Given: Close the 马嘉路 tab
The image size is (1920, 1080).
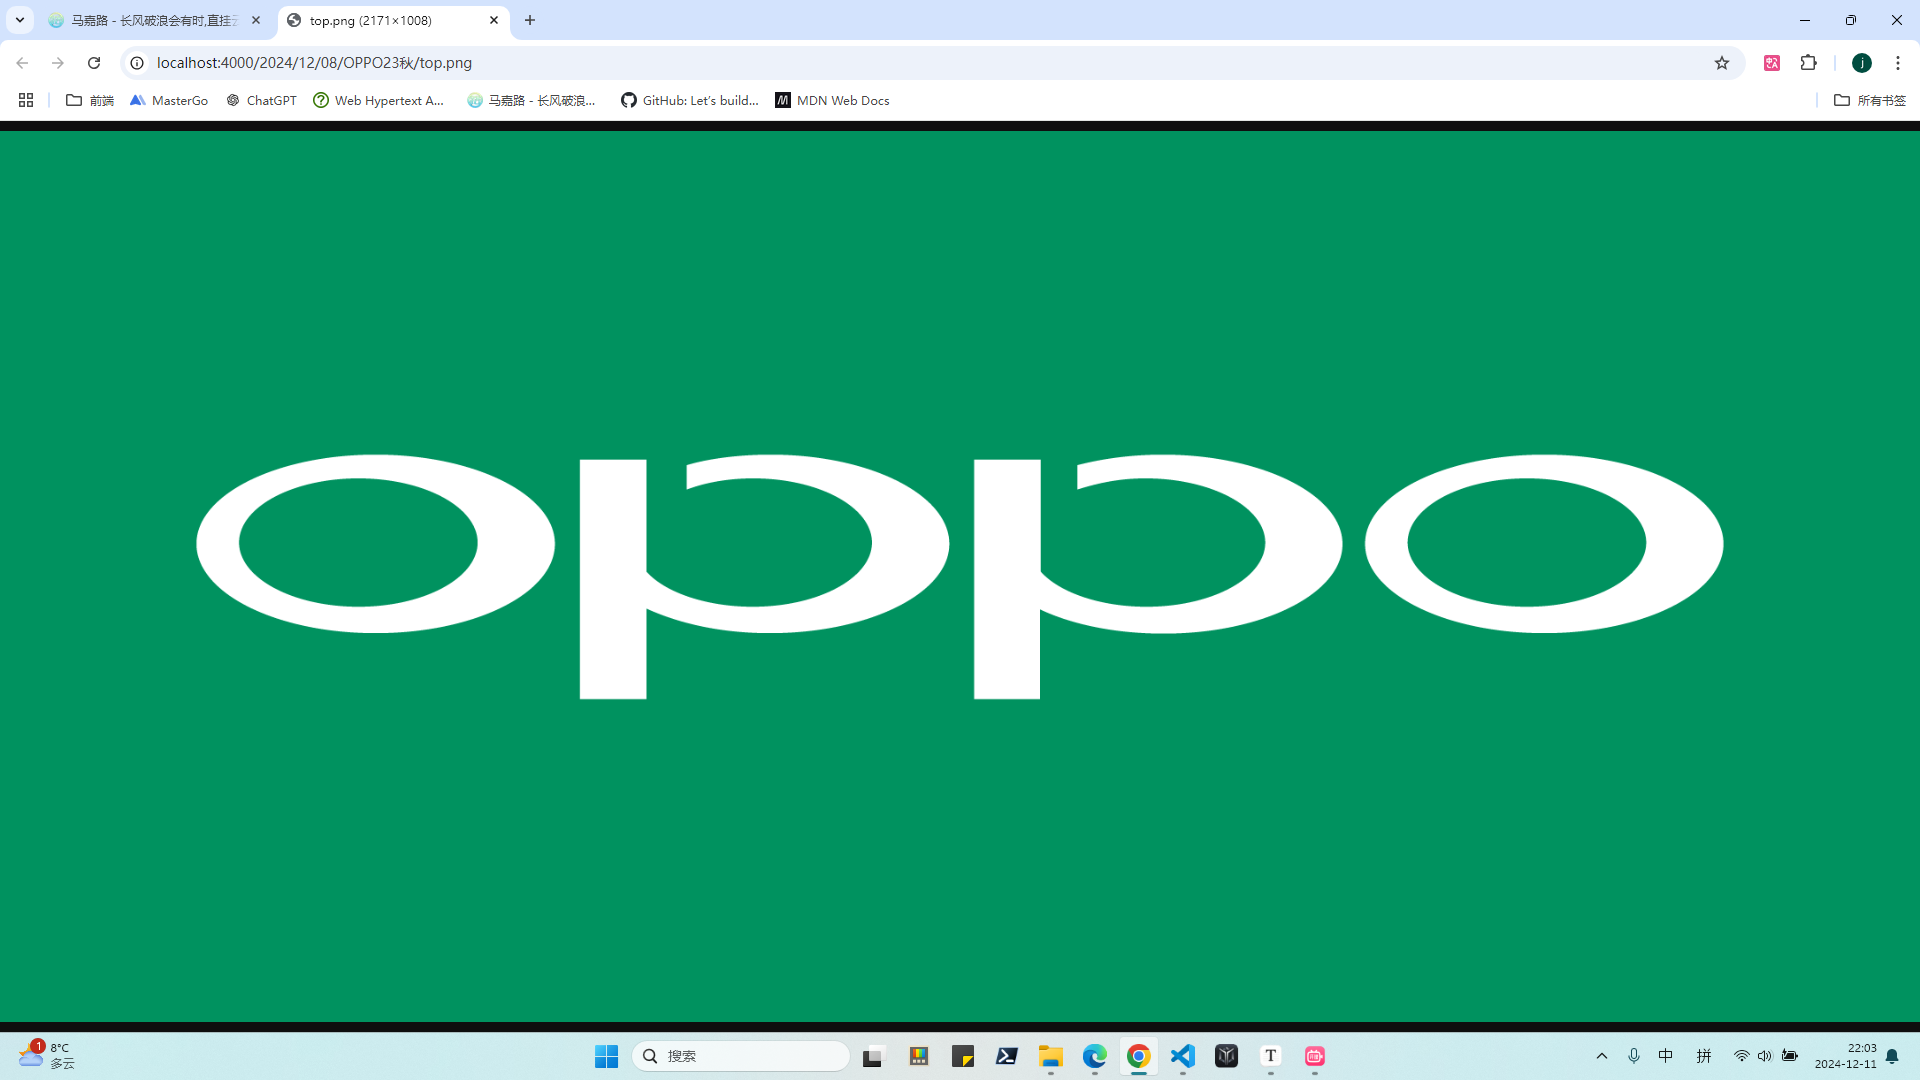Looking at the screenshot, I should 256,20.
